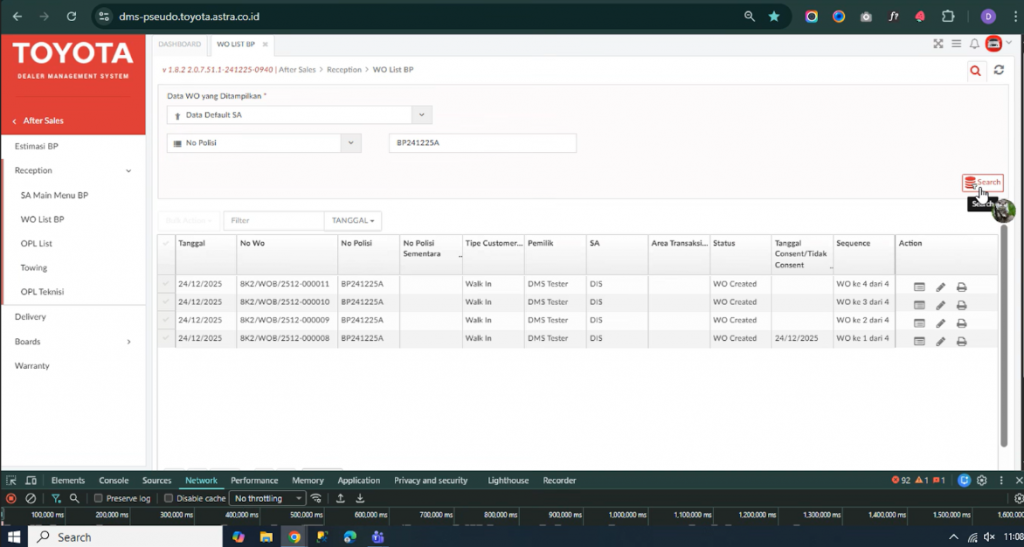Open the No Polisi search-field dropdown
This screenshot has height=547, width=1024.
coord(262,143)
